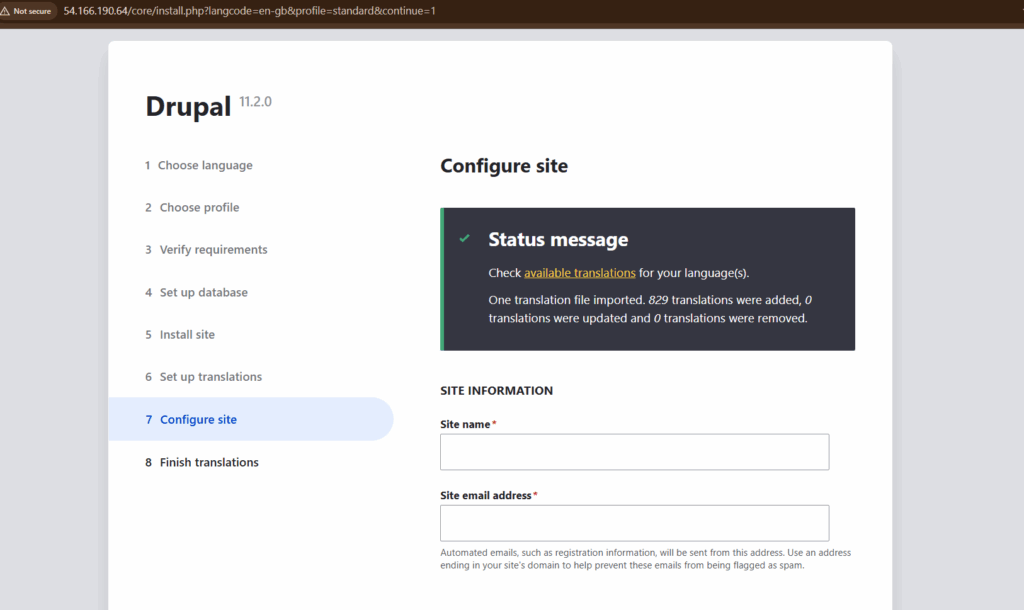Click the automated emails help description

645,559
